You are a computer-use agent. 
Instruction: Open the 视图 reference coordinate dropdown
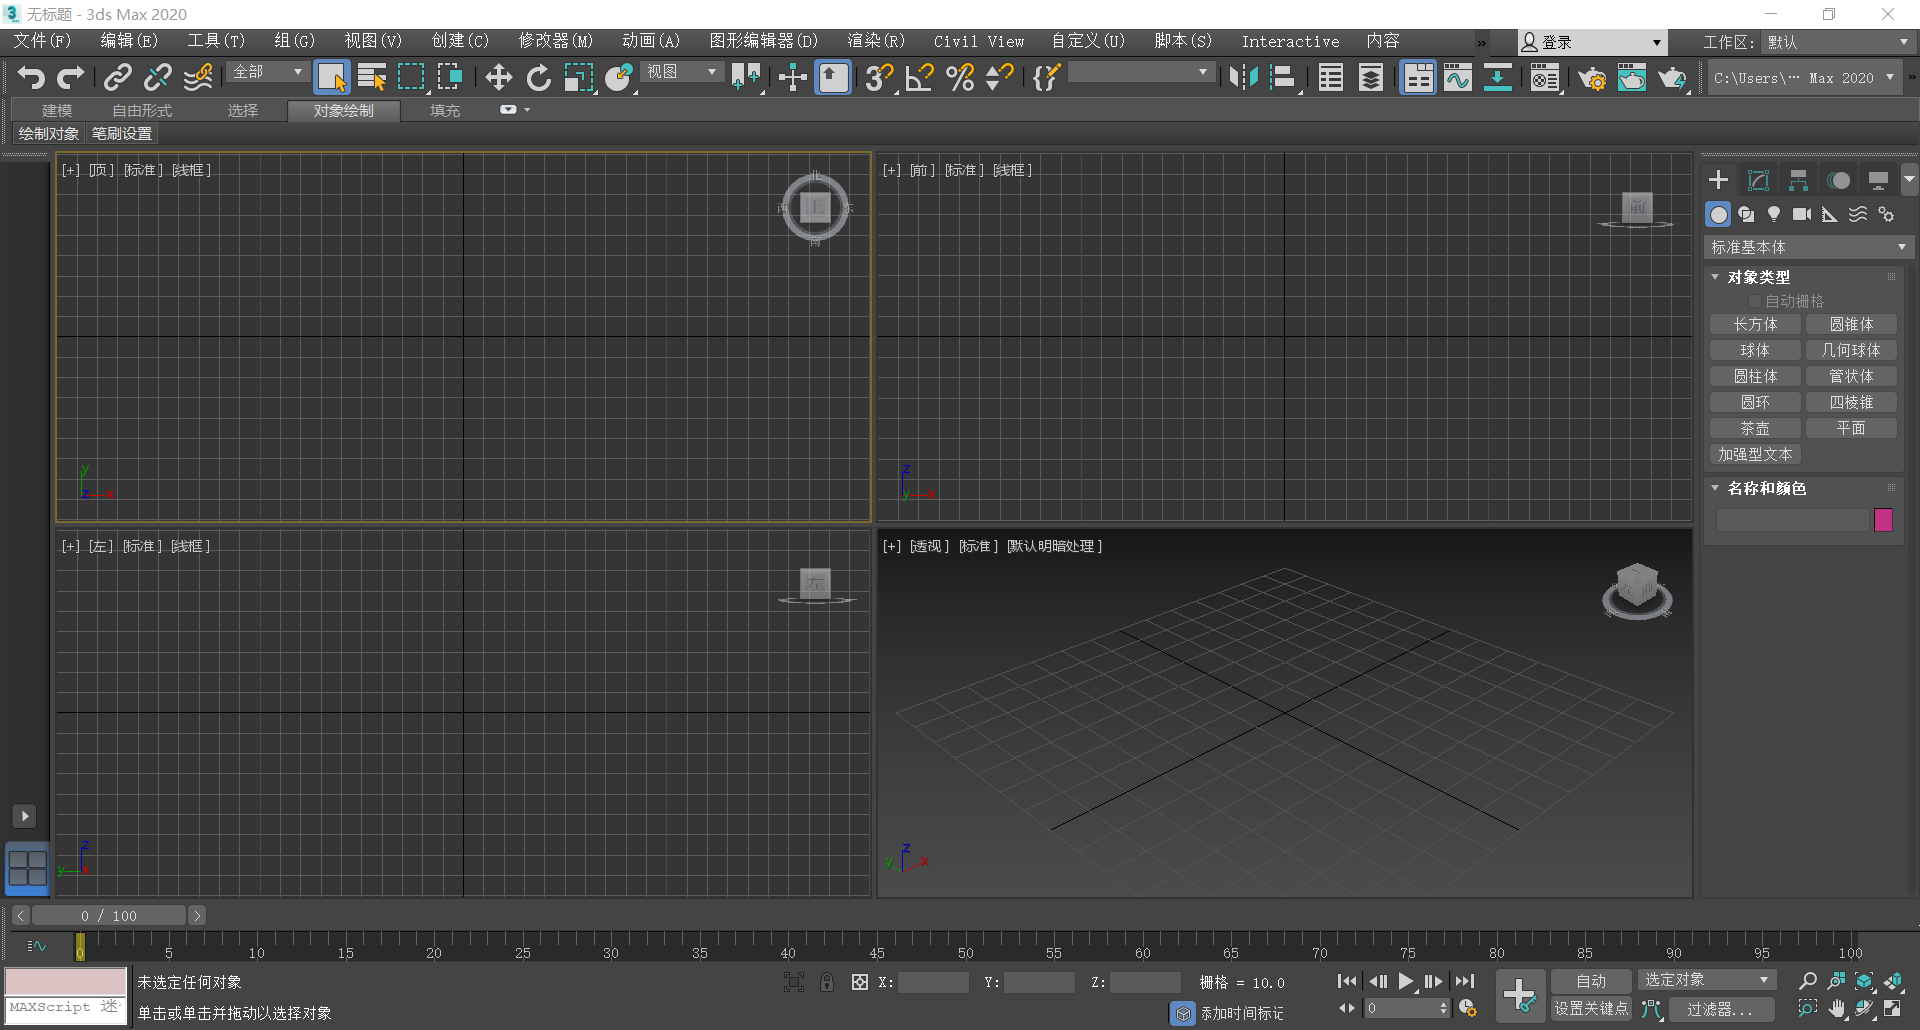(681, 72)
